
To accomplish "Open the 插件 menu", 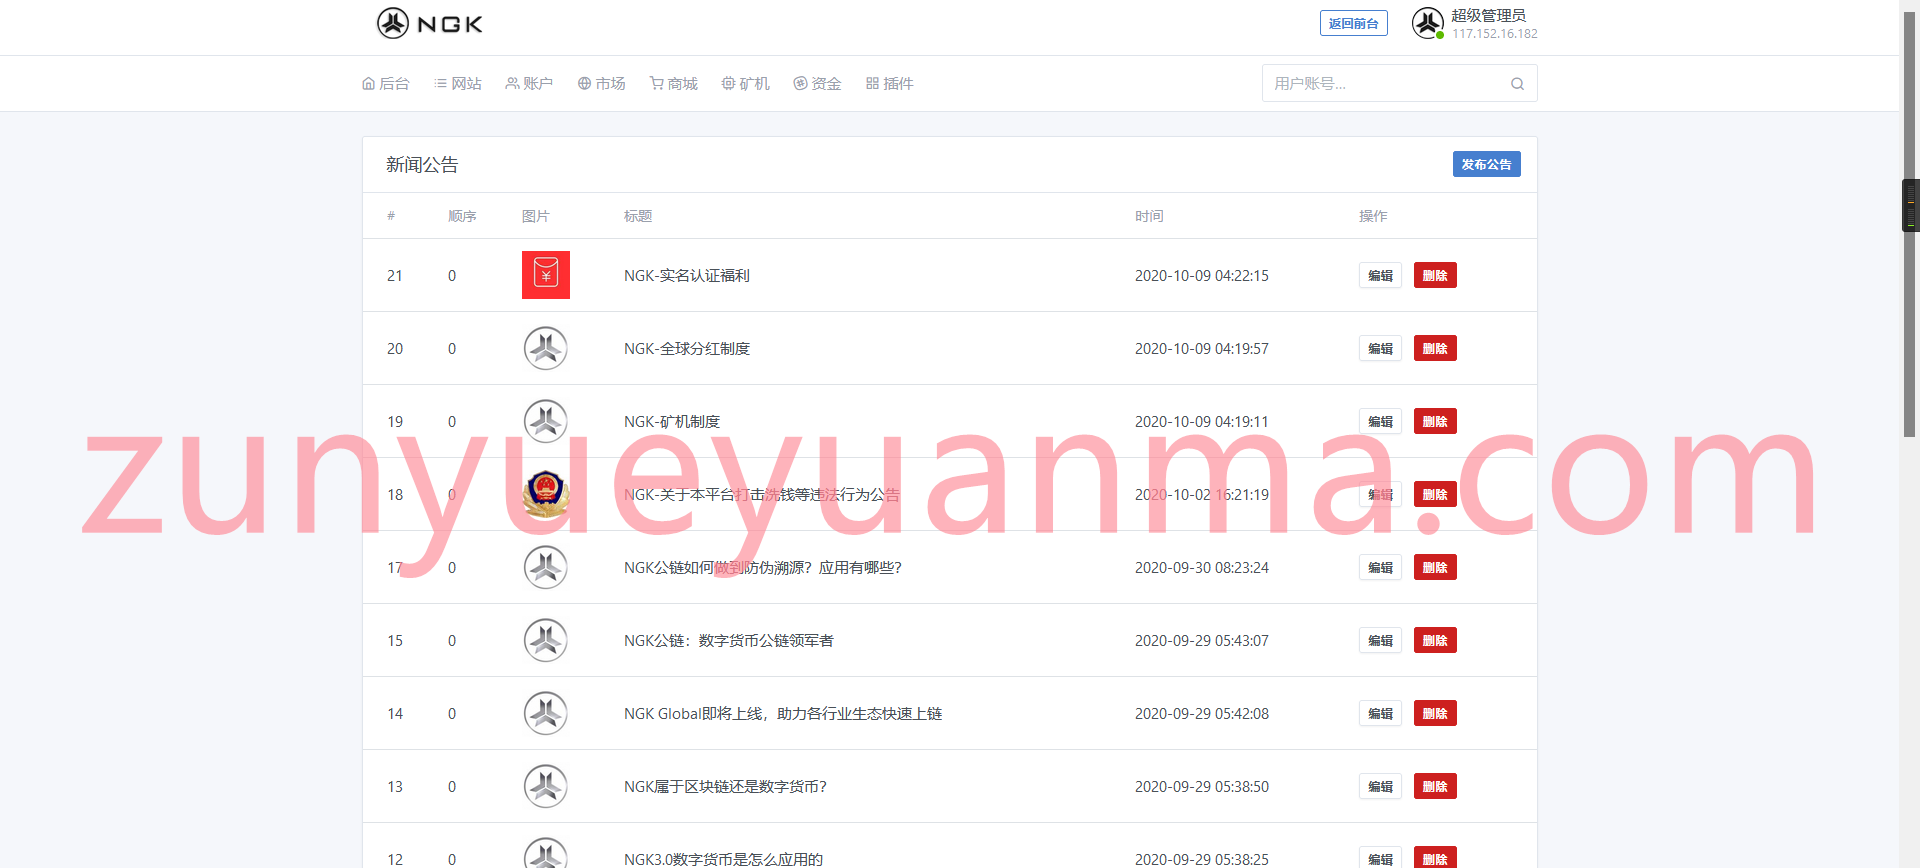I will pos(890,84).
